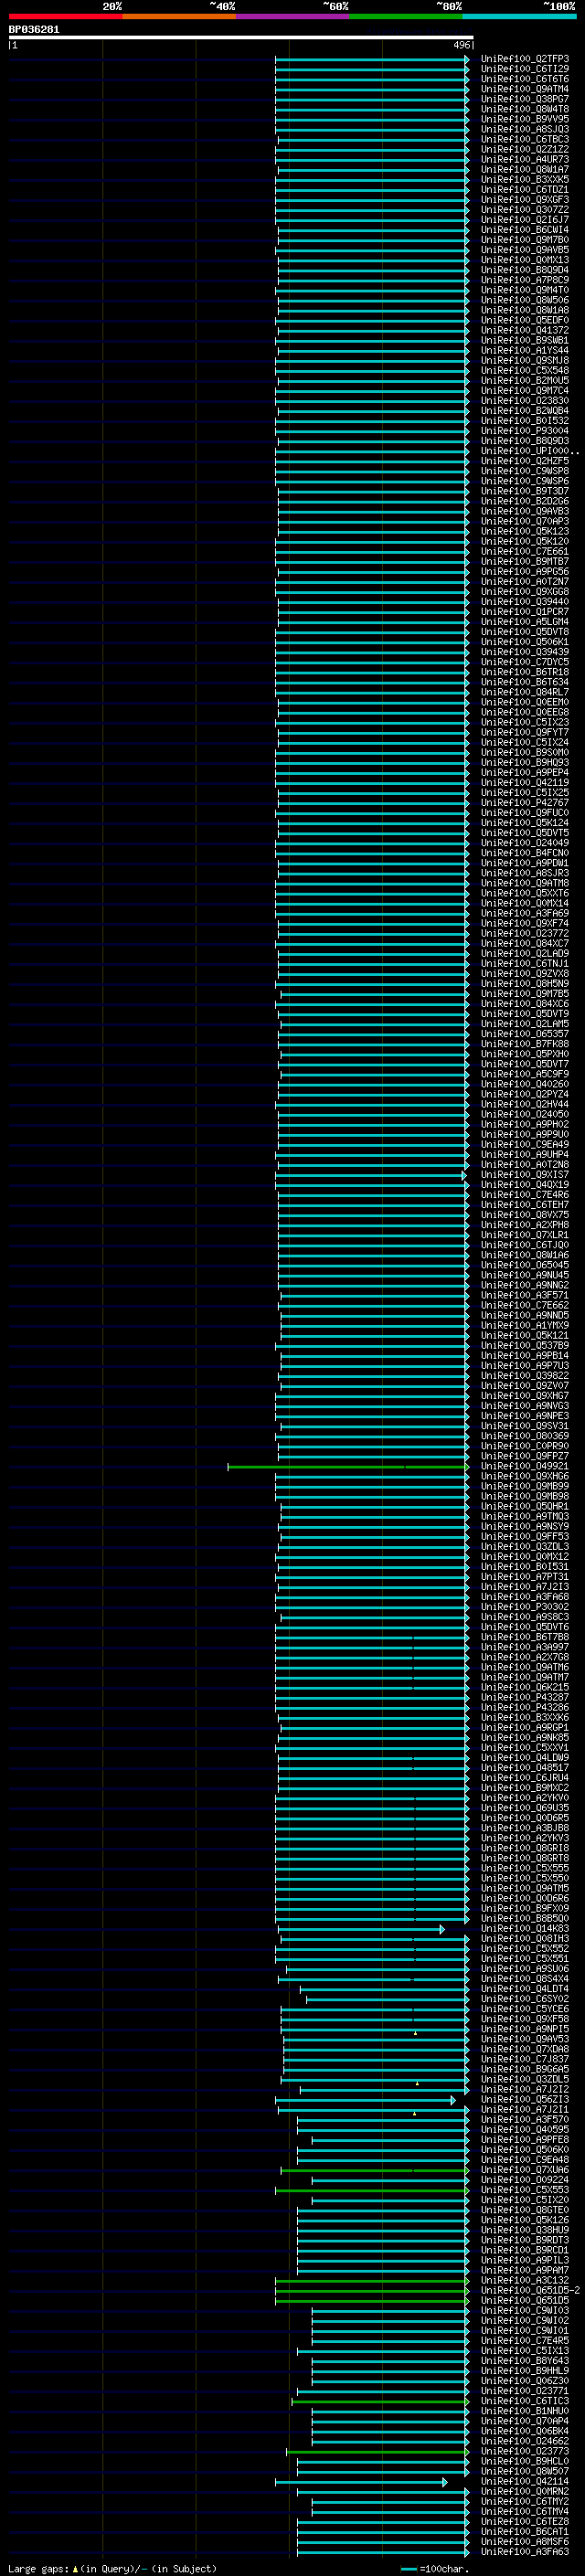This screenshot has height=2576, width=585.
Task: Open the UniRef100_B3XXX5 link
Action: [524, 180]
